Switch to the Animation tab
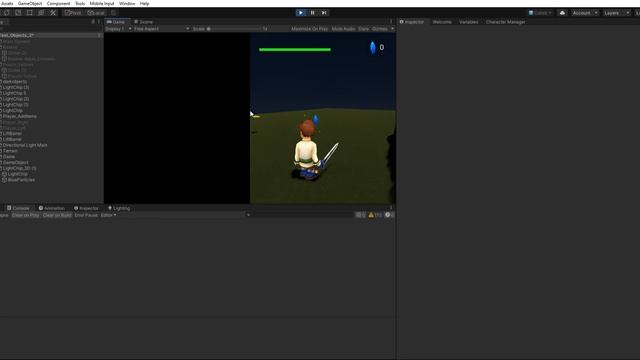The image size is (640, 360). [51, 208]
